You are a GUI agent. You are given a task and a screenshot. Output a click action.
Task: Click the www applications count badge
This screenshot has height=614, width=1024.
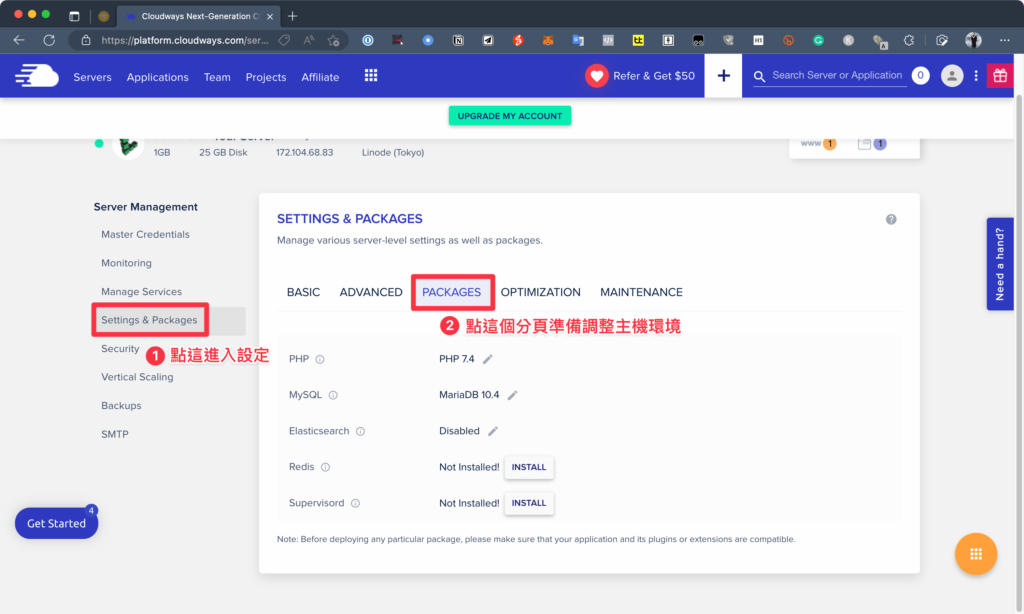829,144
